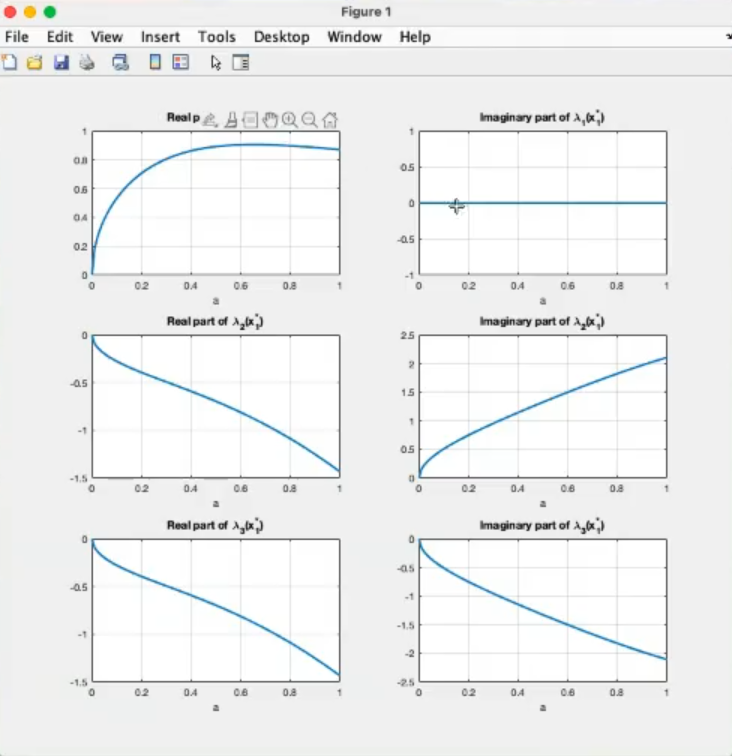Screen dimensions: 732x756
Task: Open the Property Inspector from the toolbar
Action: 240,62
